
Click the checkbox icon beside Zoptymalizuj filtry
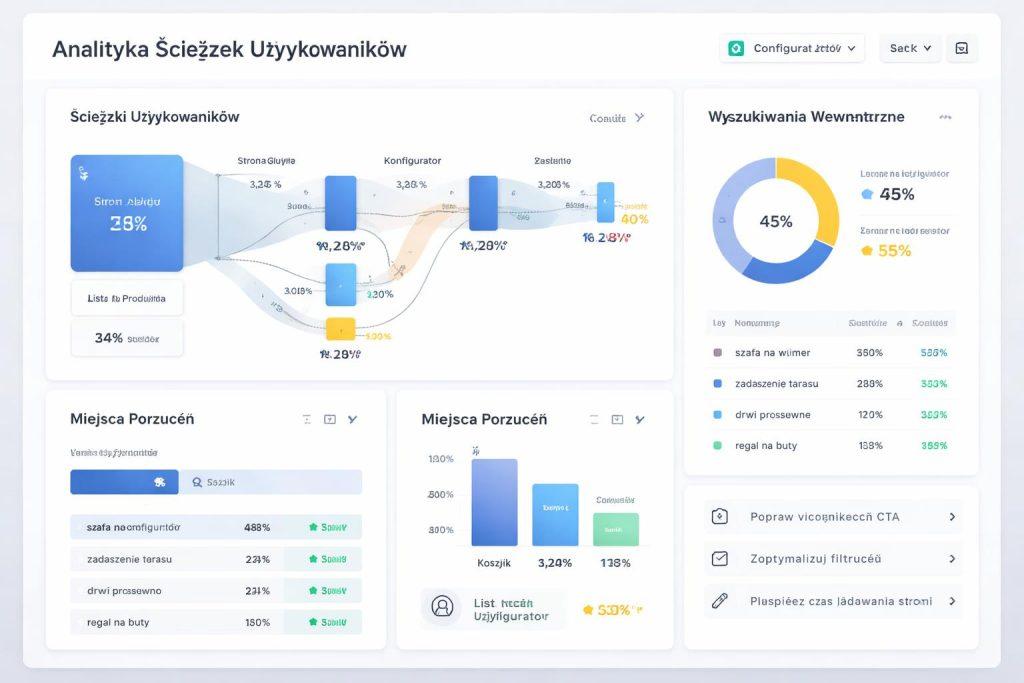(719, 559)
